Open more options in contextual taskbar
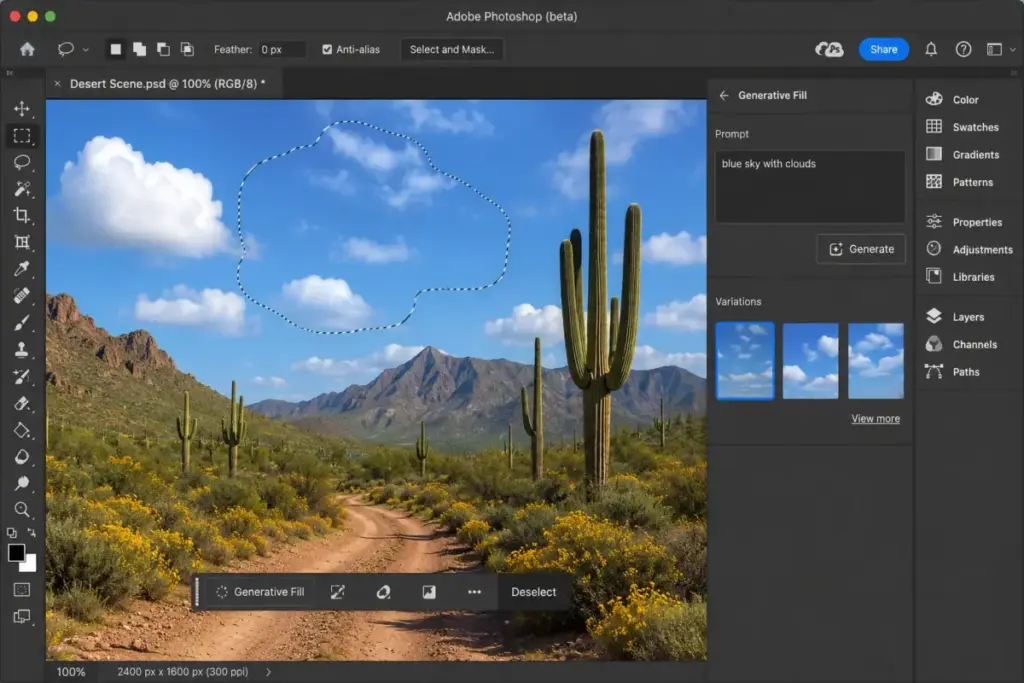This screenshot has height=683, width=1024. click(x=474, y=592)
